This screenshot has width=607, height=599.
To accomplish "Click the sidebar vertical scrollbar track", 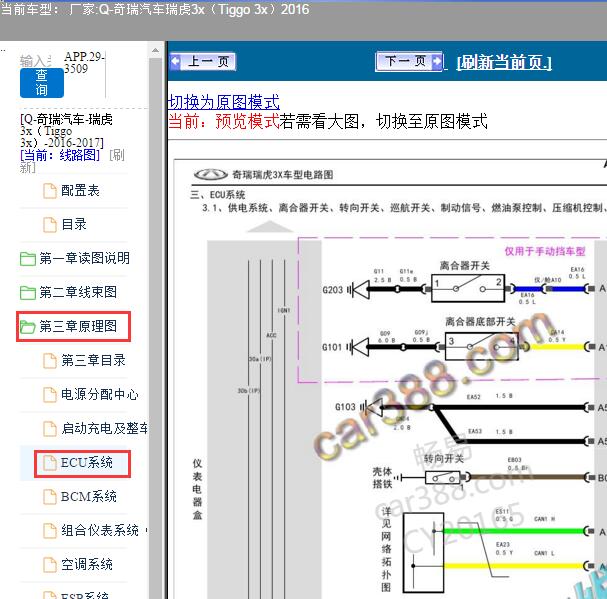I will (155, 328).
